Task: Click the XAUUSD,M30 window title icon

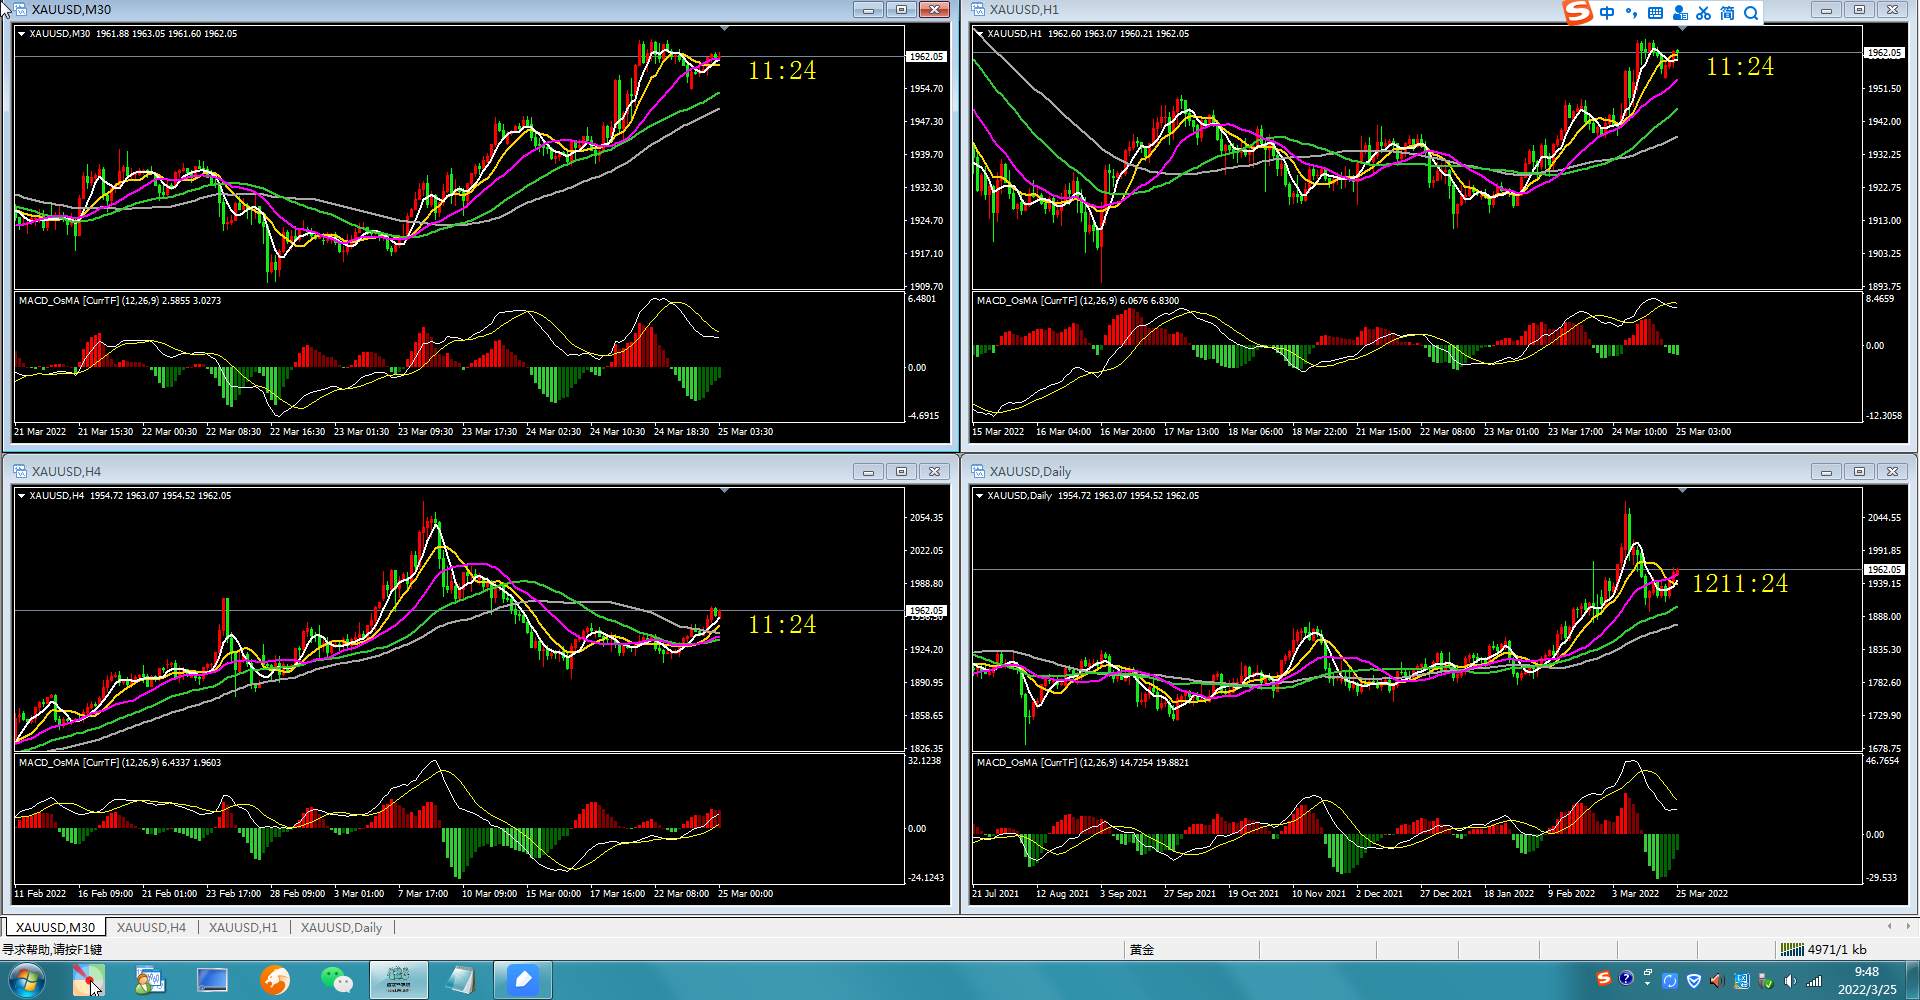Action: point(20,10)
